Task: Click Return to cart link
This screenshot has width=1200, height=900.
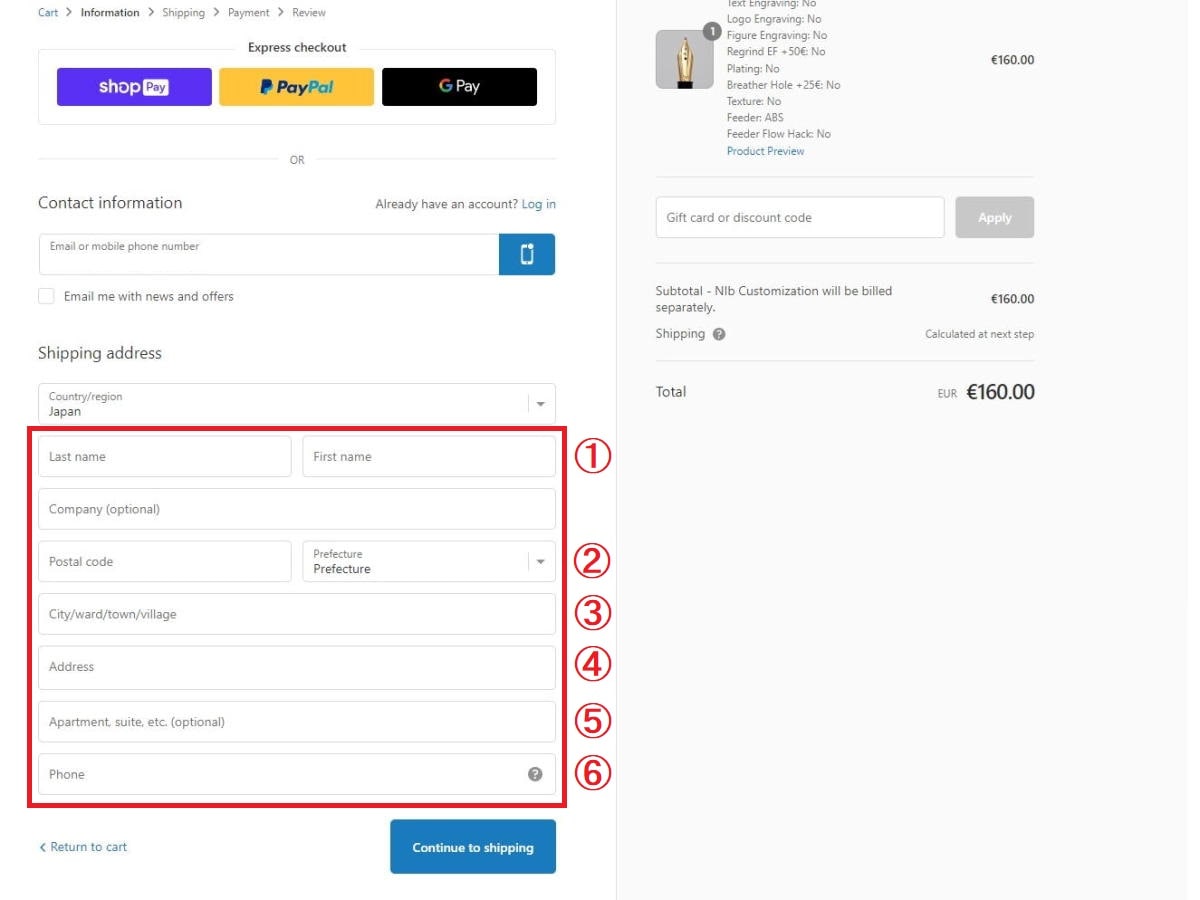Action: (x=83, y=847)
